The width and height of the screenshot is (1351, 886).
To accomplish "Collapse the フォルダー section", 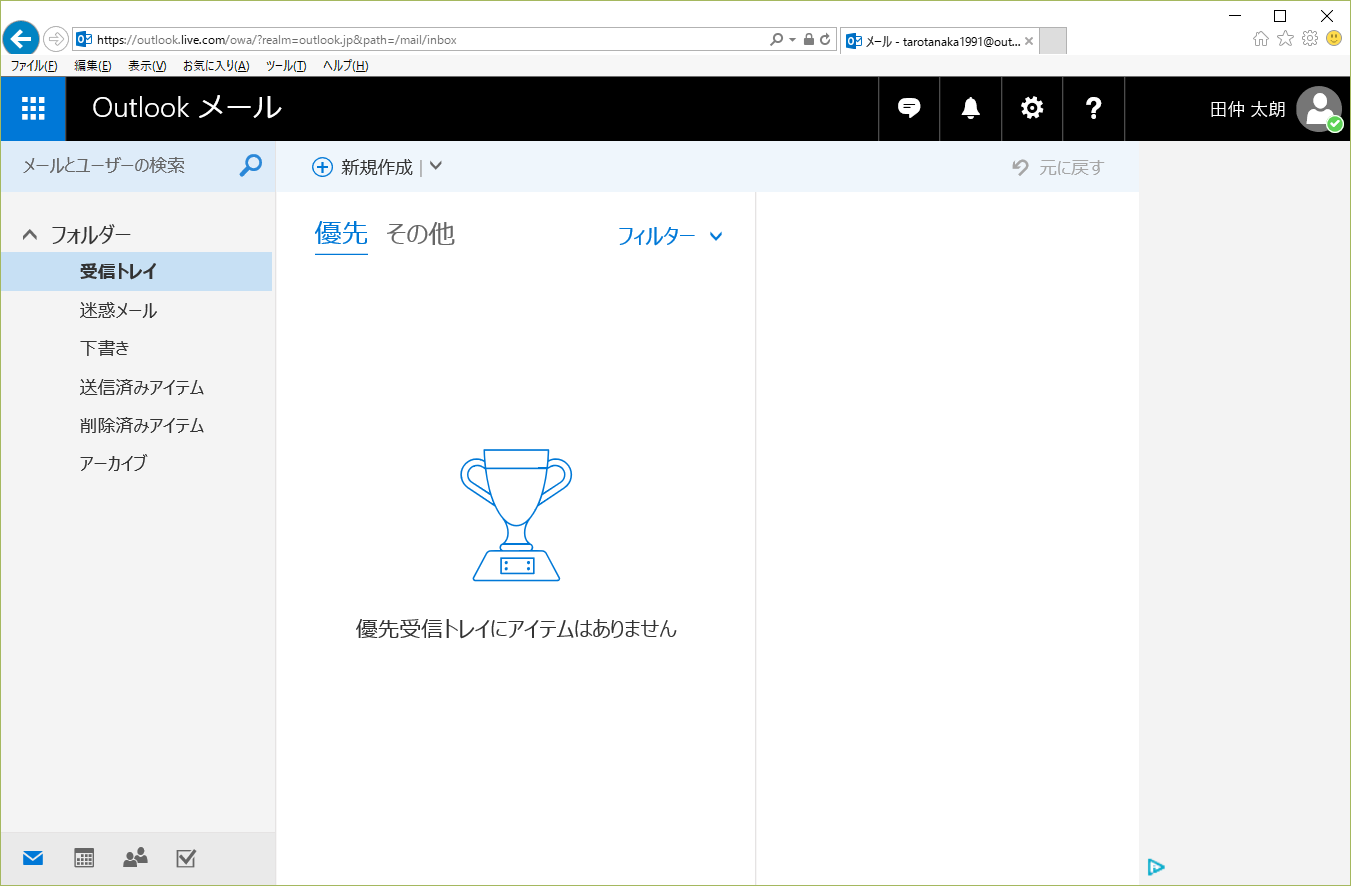I will tap(29, 233).
